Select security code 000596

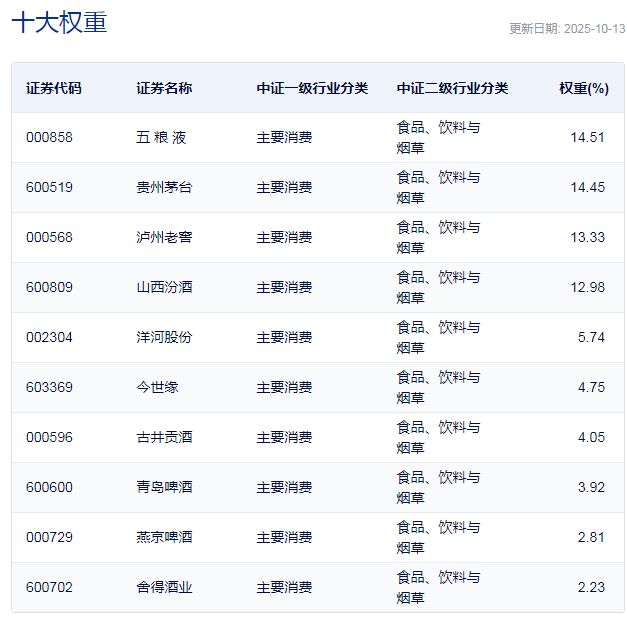click(49, 437)
